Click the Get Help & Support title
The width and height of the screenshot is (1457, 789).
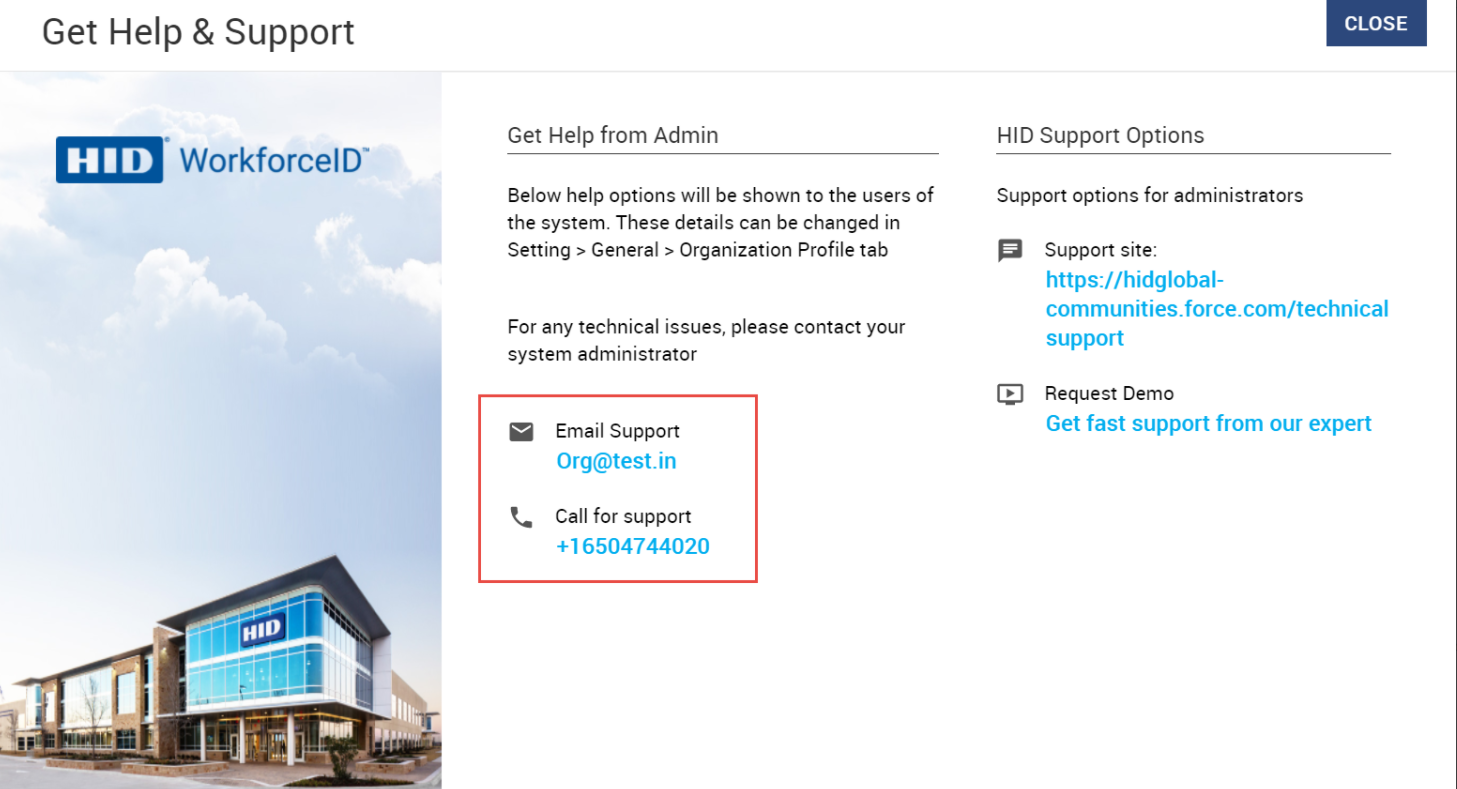[198, 32]
